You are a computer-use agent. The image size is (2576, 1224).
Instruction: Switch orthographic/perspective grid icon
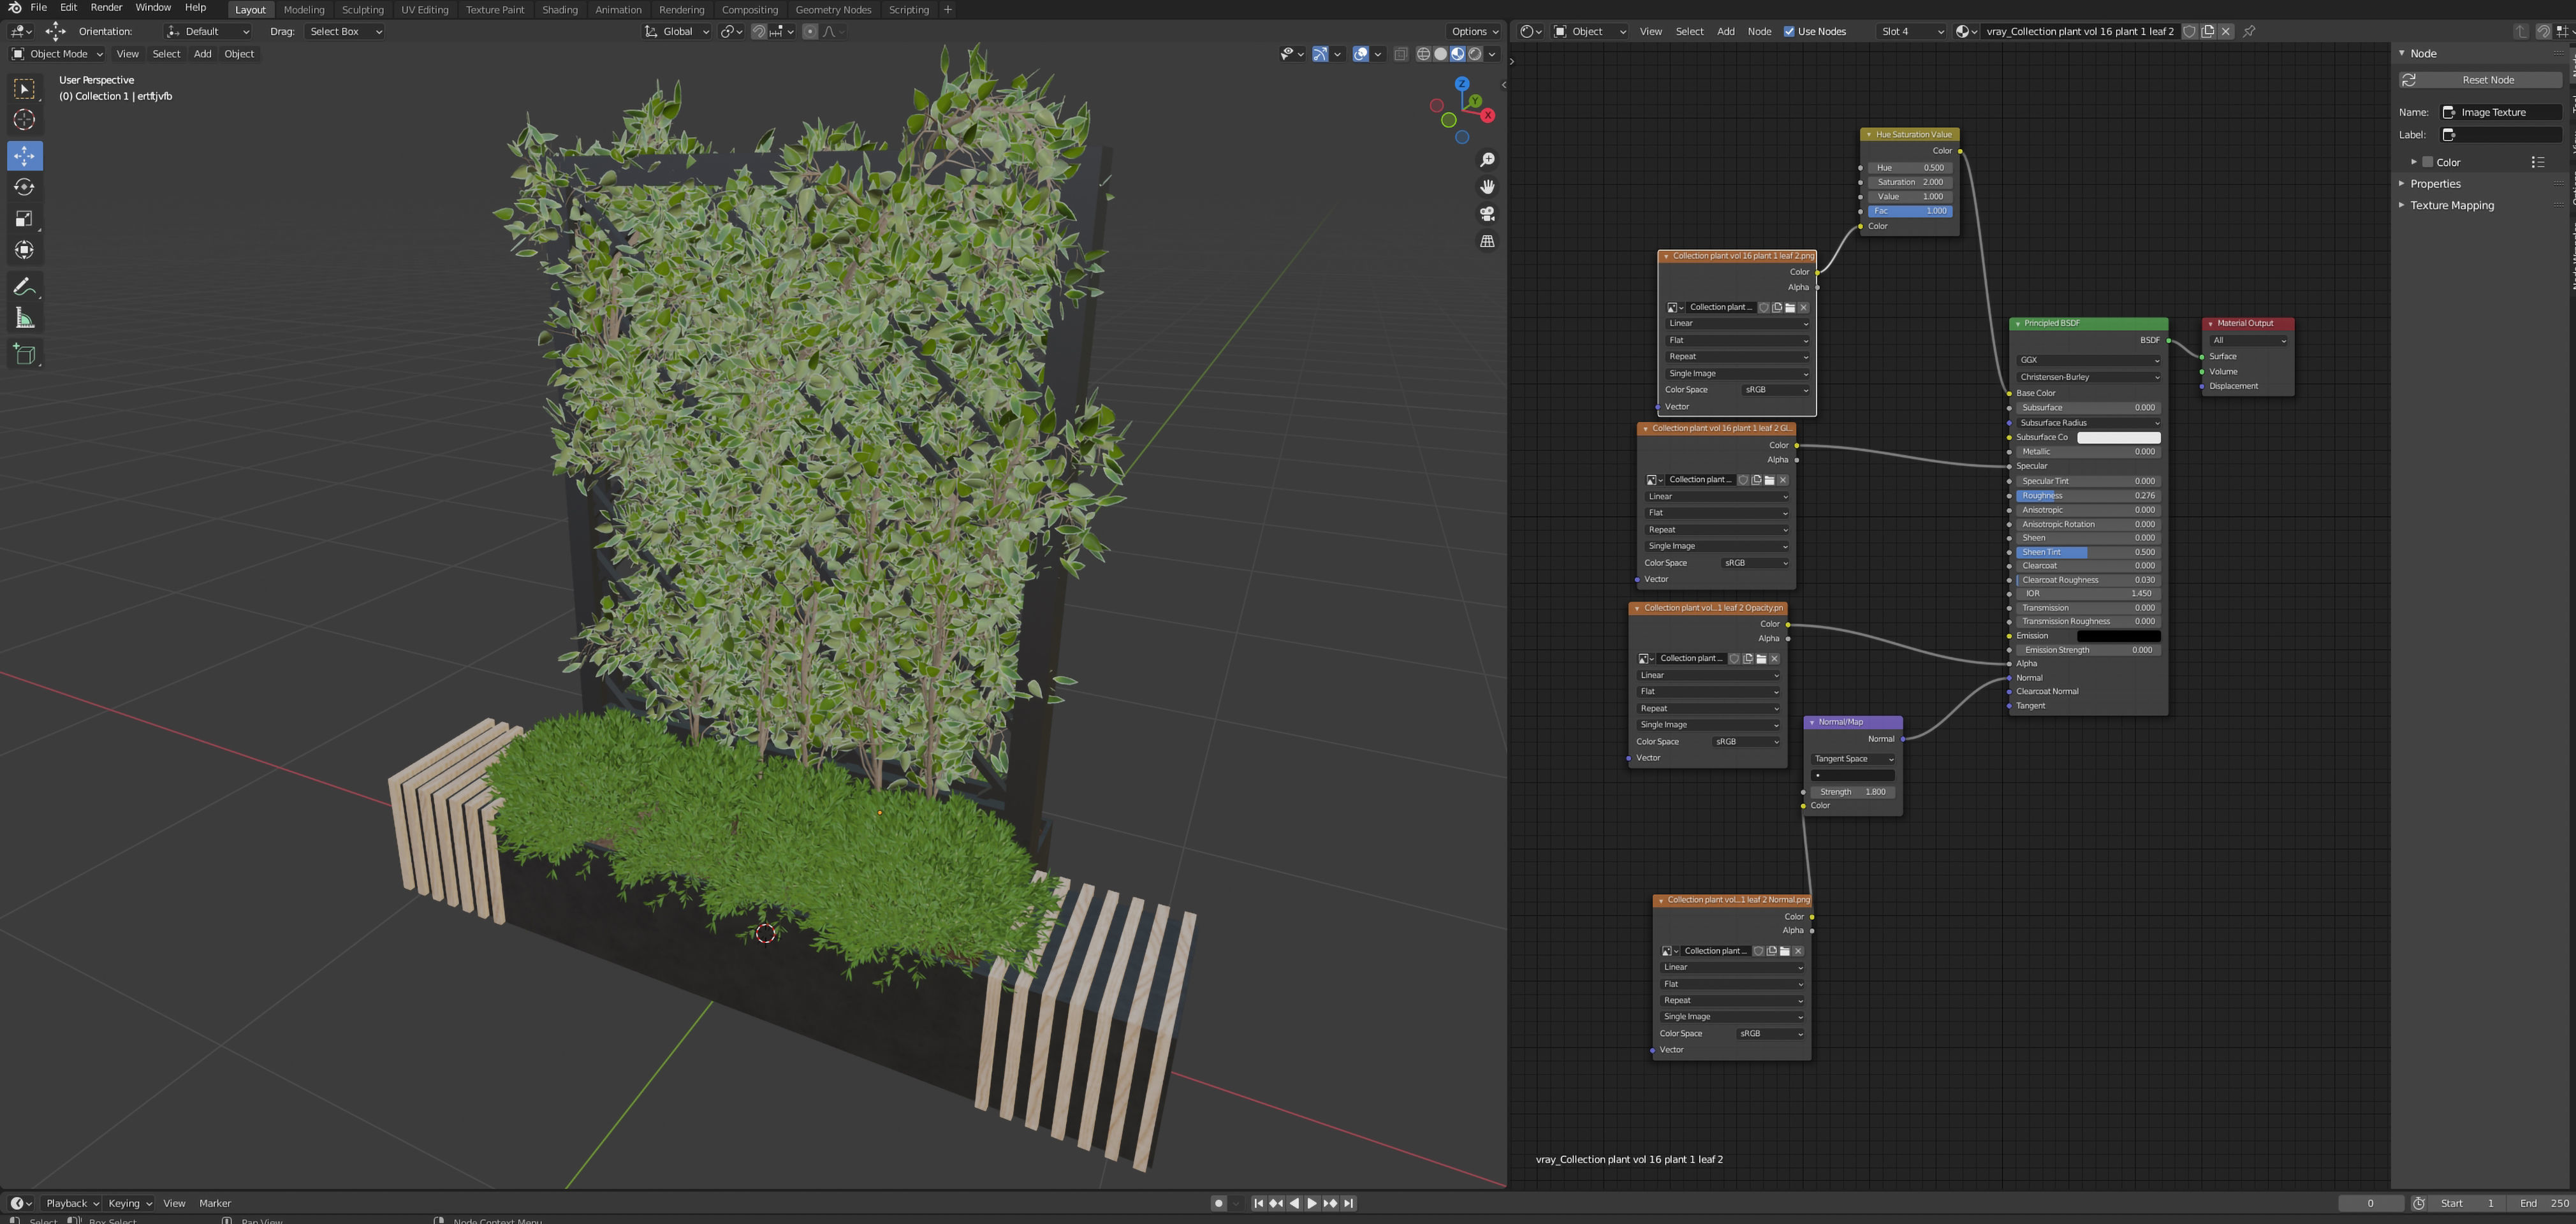pos(1487,241)
